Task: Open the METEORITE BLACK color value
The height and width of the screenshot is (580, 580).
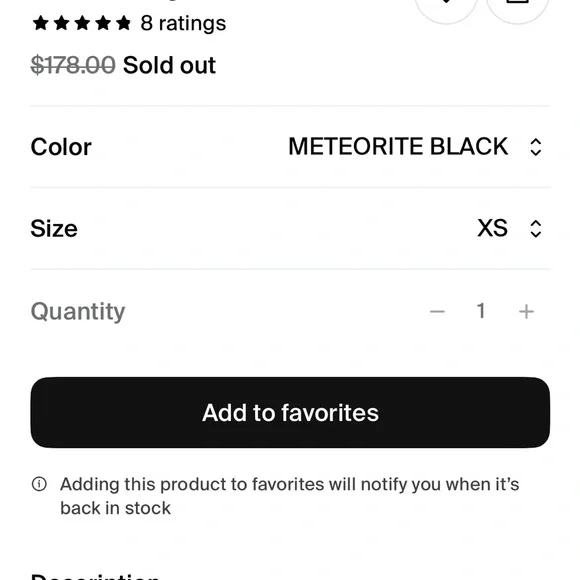Action: point(398,146)
